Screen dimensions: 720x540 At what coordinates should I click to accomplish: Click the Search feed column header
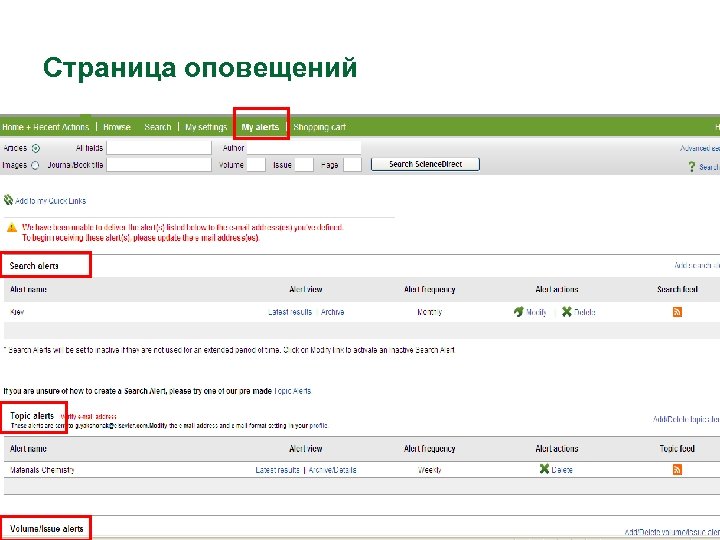(x=677, y=289)
